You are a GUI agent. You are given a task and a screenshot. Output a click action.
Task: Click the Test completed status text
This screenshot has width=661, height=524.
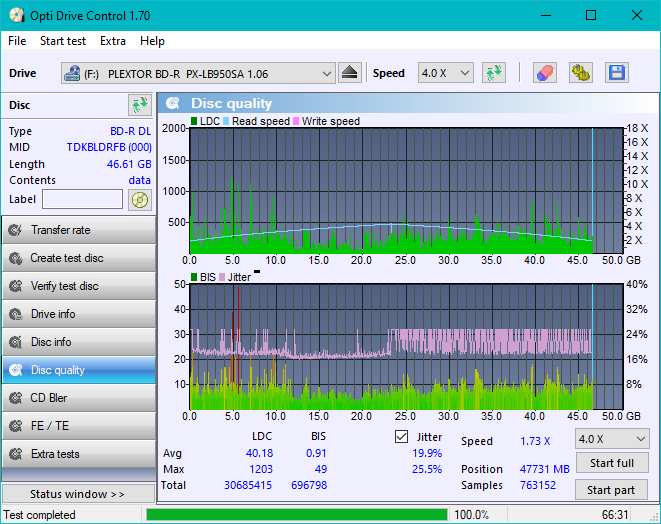pos(40,515)
